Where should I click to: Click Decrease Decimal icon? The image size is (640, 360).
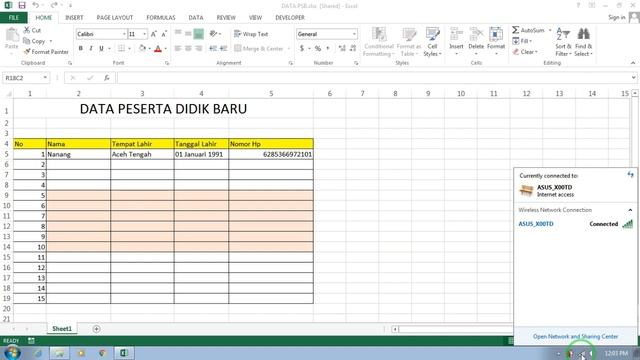click(353, 48)
